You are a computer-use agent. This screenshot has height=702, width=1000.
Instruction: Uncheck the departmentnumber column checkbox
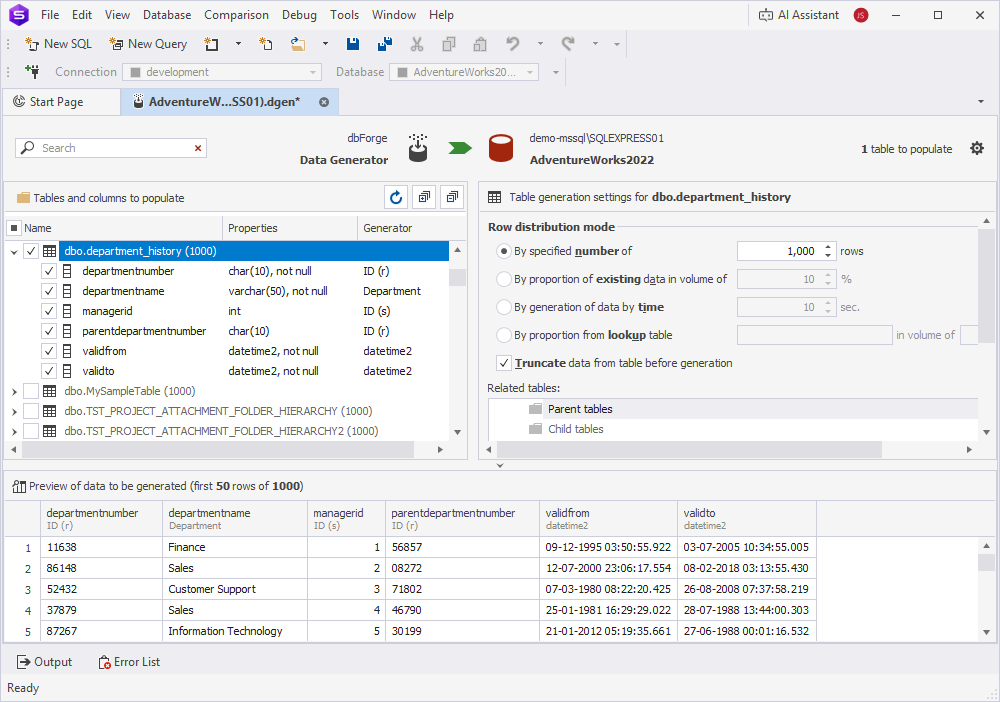tap(49, 271)
